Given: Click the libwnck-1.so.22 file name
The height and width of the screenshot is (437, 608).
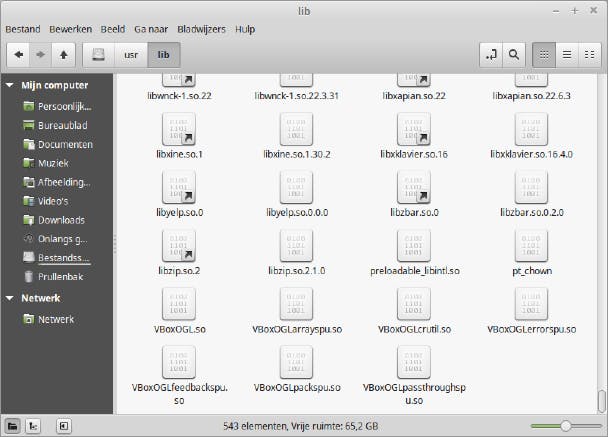Looking at the screenshot, I should (x=179, y=96).
